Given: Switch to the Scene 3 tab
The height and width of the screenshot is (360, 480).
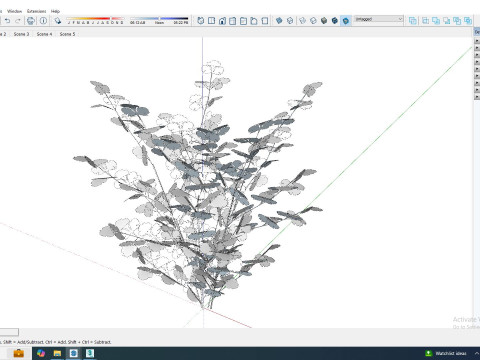Looking at the screenshot, I should coord(21,34).
